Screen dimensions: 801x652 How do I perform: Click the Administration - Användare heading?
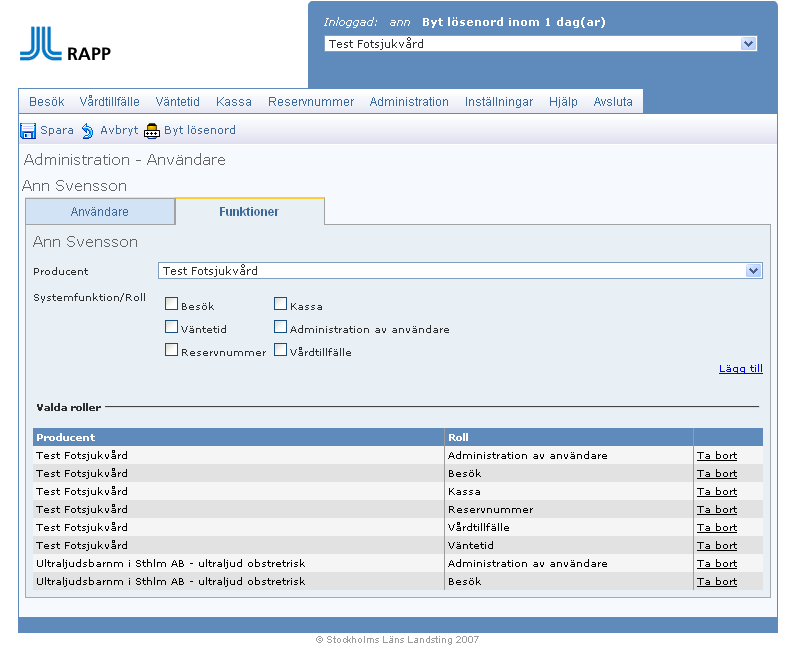pos(125,160)
